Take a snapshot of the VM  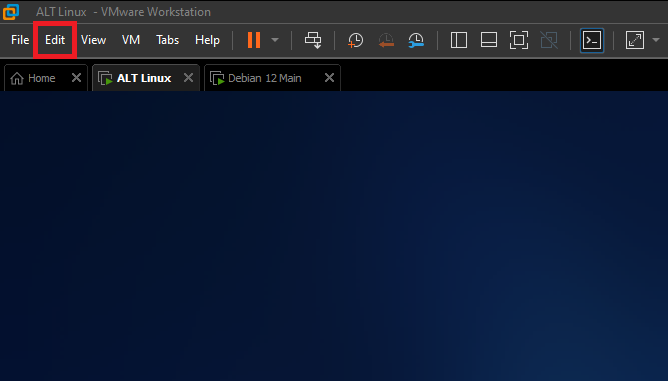click(x=355, y=40)
